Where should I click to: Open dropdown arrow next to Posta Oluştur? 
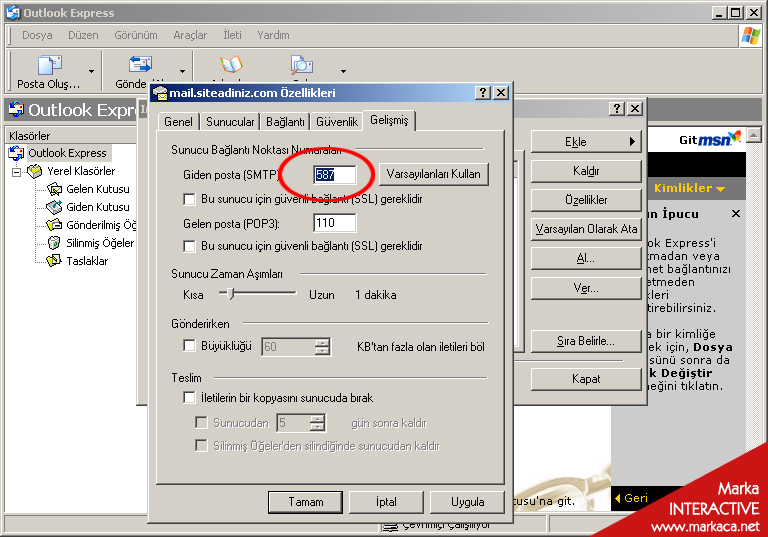coord(91,72)
